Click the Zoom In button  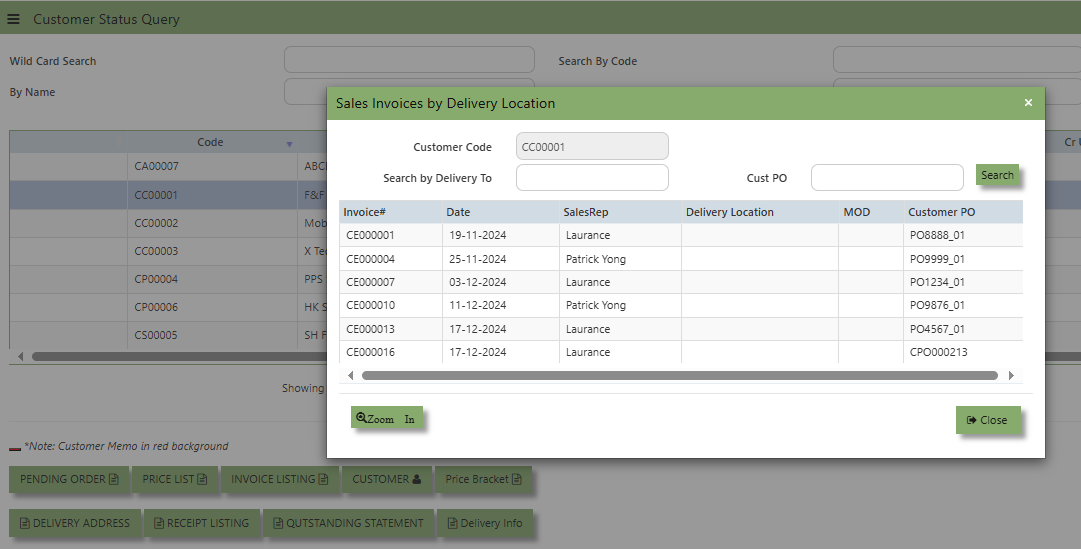pos(387,418)
